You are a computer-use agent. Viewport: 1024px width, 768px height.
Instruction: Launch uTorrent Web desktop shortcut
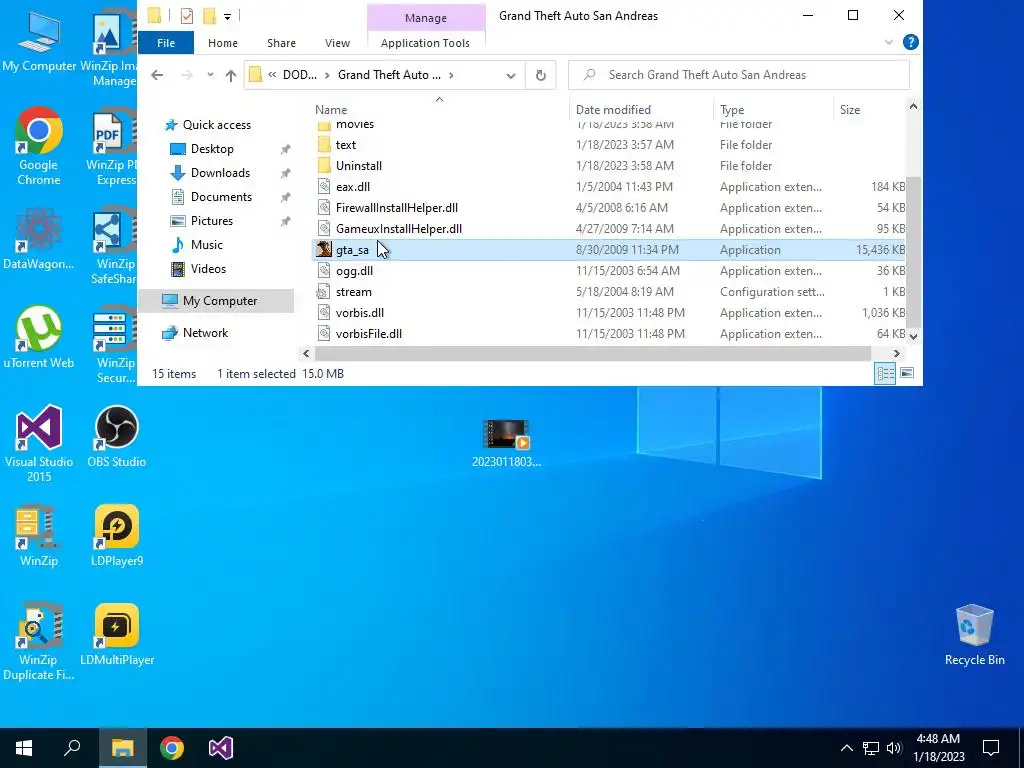click(39, 338)
